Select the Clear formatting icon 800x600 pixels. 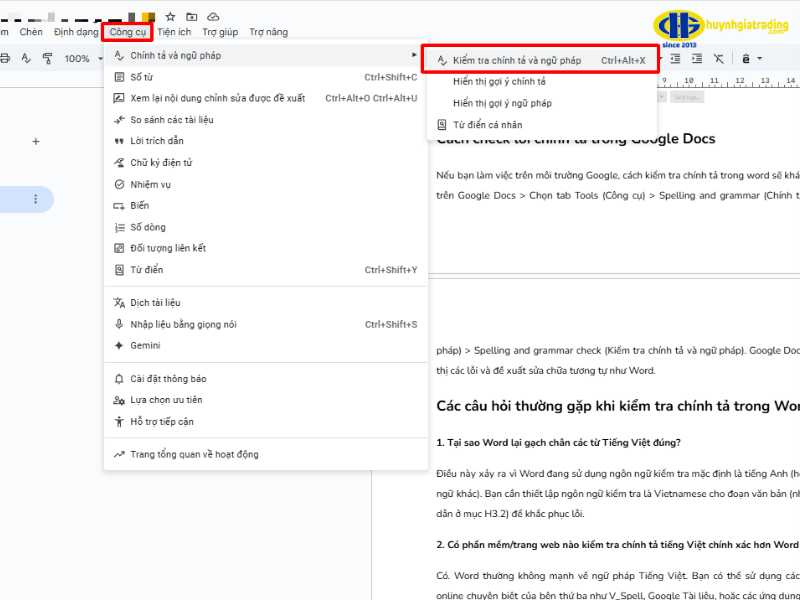(x=720, y=58)
